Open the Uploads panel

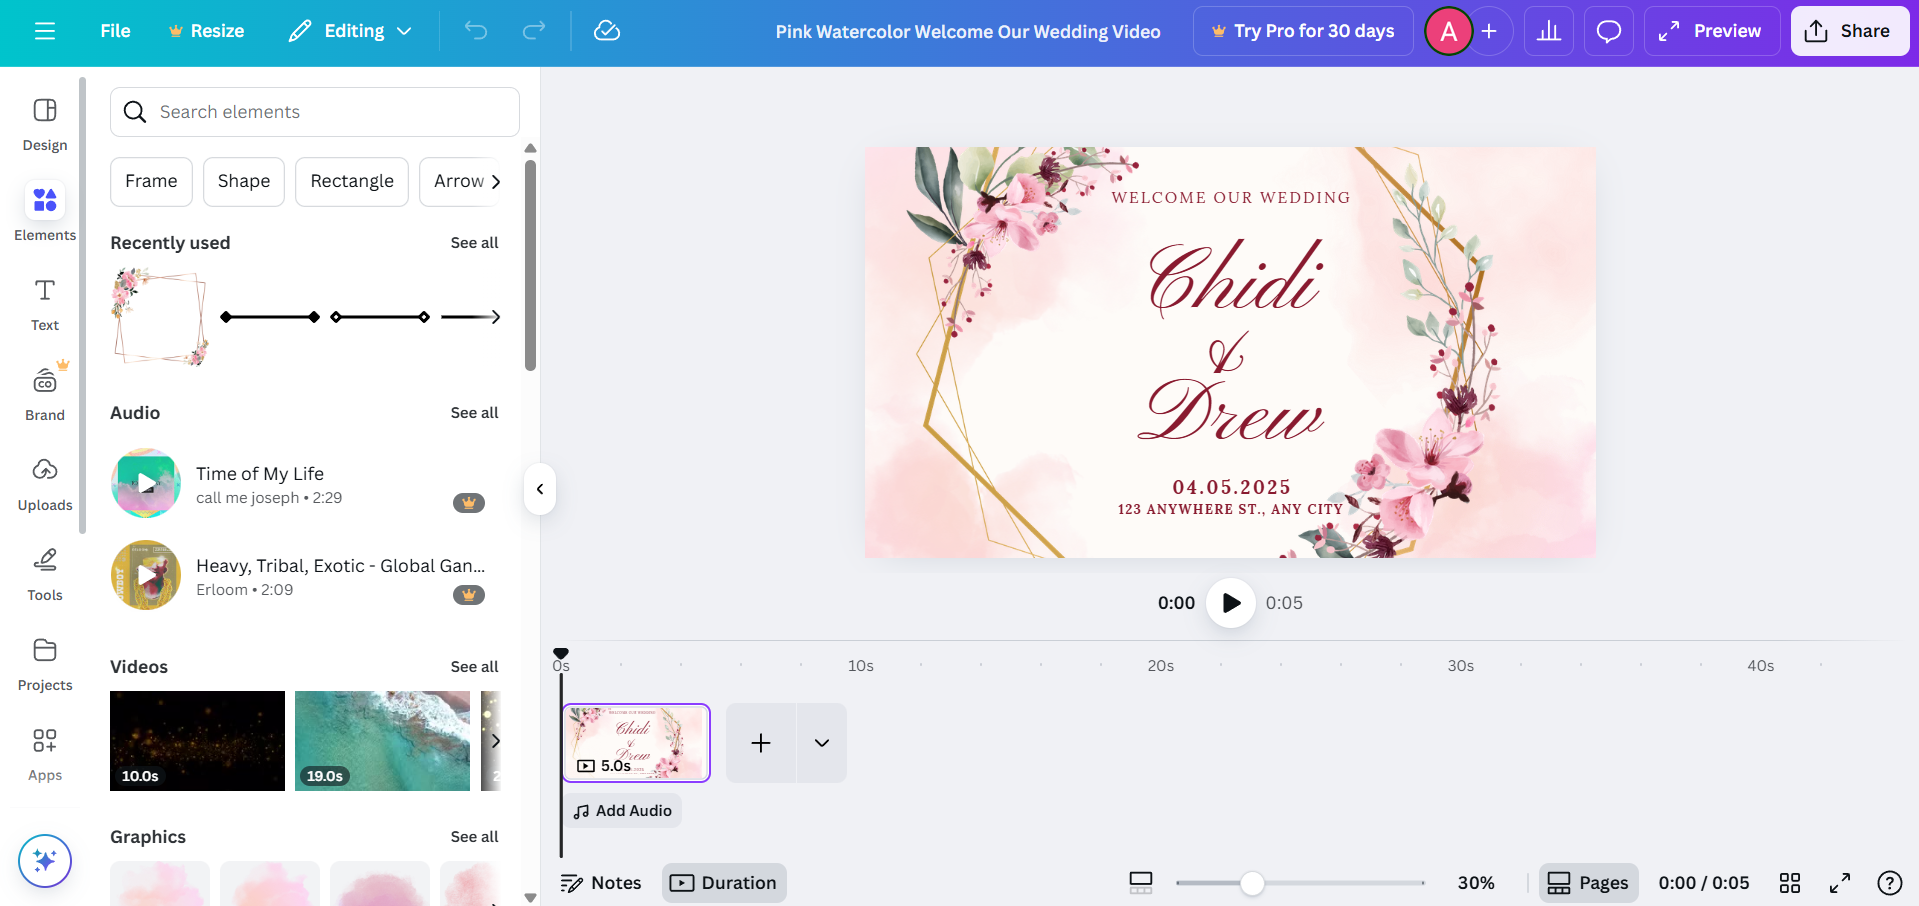(x=44, y=483)
